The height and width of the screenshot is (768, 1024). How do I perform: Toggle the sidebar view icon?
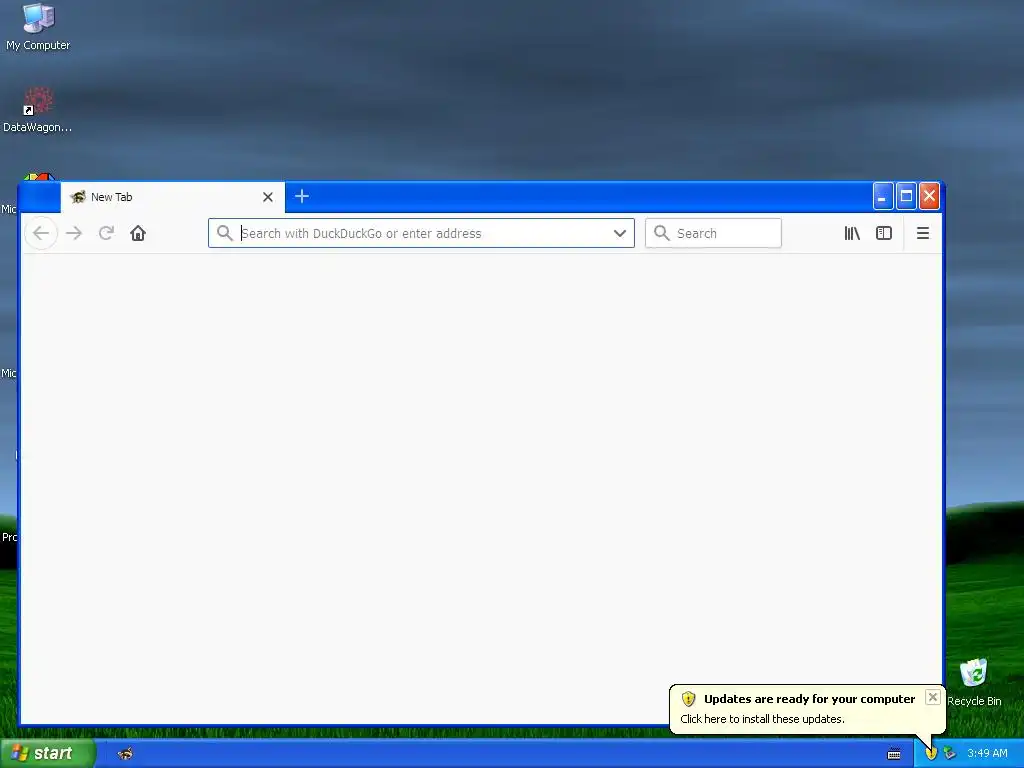point(884,233)
